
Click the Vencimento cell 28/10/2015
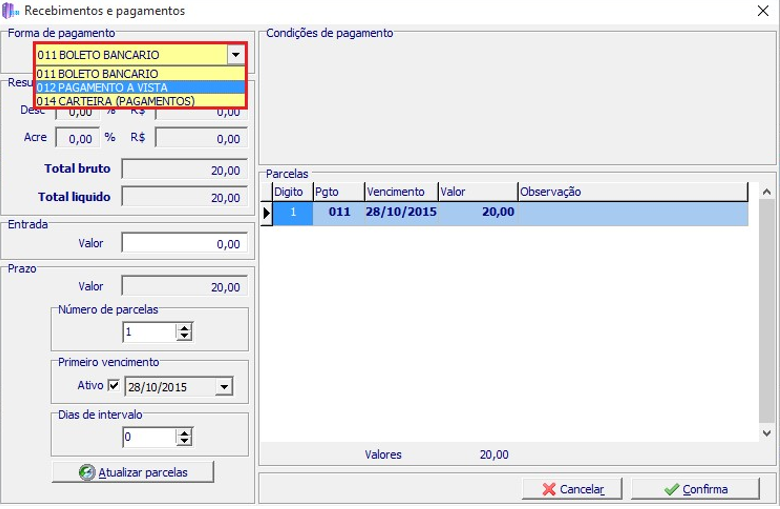click(x=401, y=213)
